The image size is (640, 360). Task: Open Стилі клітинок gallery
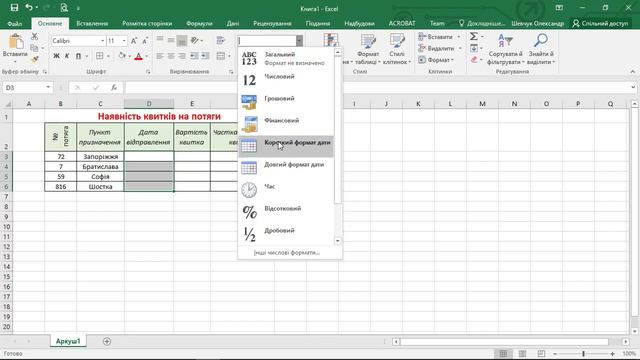point(397,49)
